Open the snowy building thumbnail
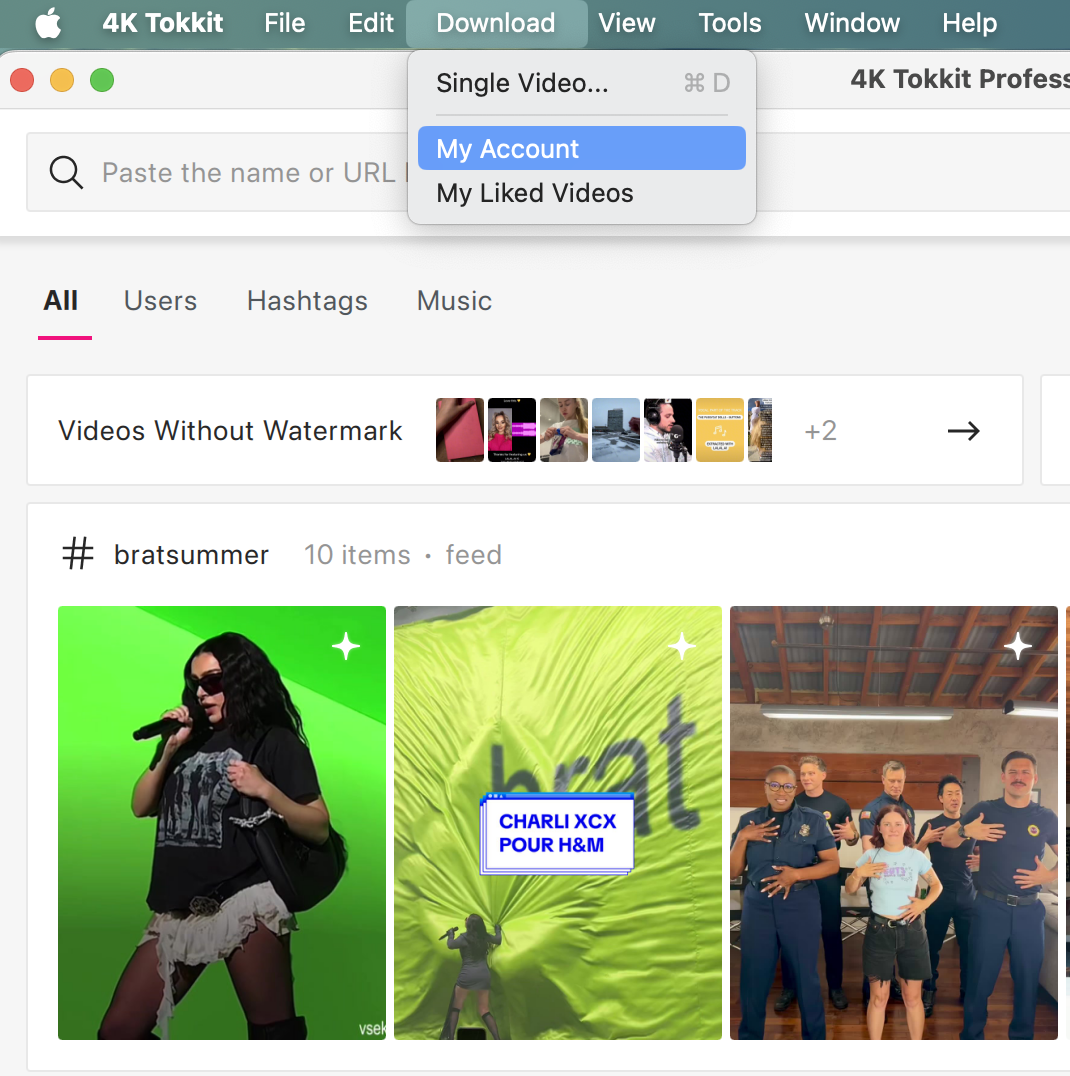The image size is (1070, 1076). pos(616,430)
